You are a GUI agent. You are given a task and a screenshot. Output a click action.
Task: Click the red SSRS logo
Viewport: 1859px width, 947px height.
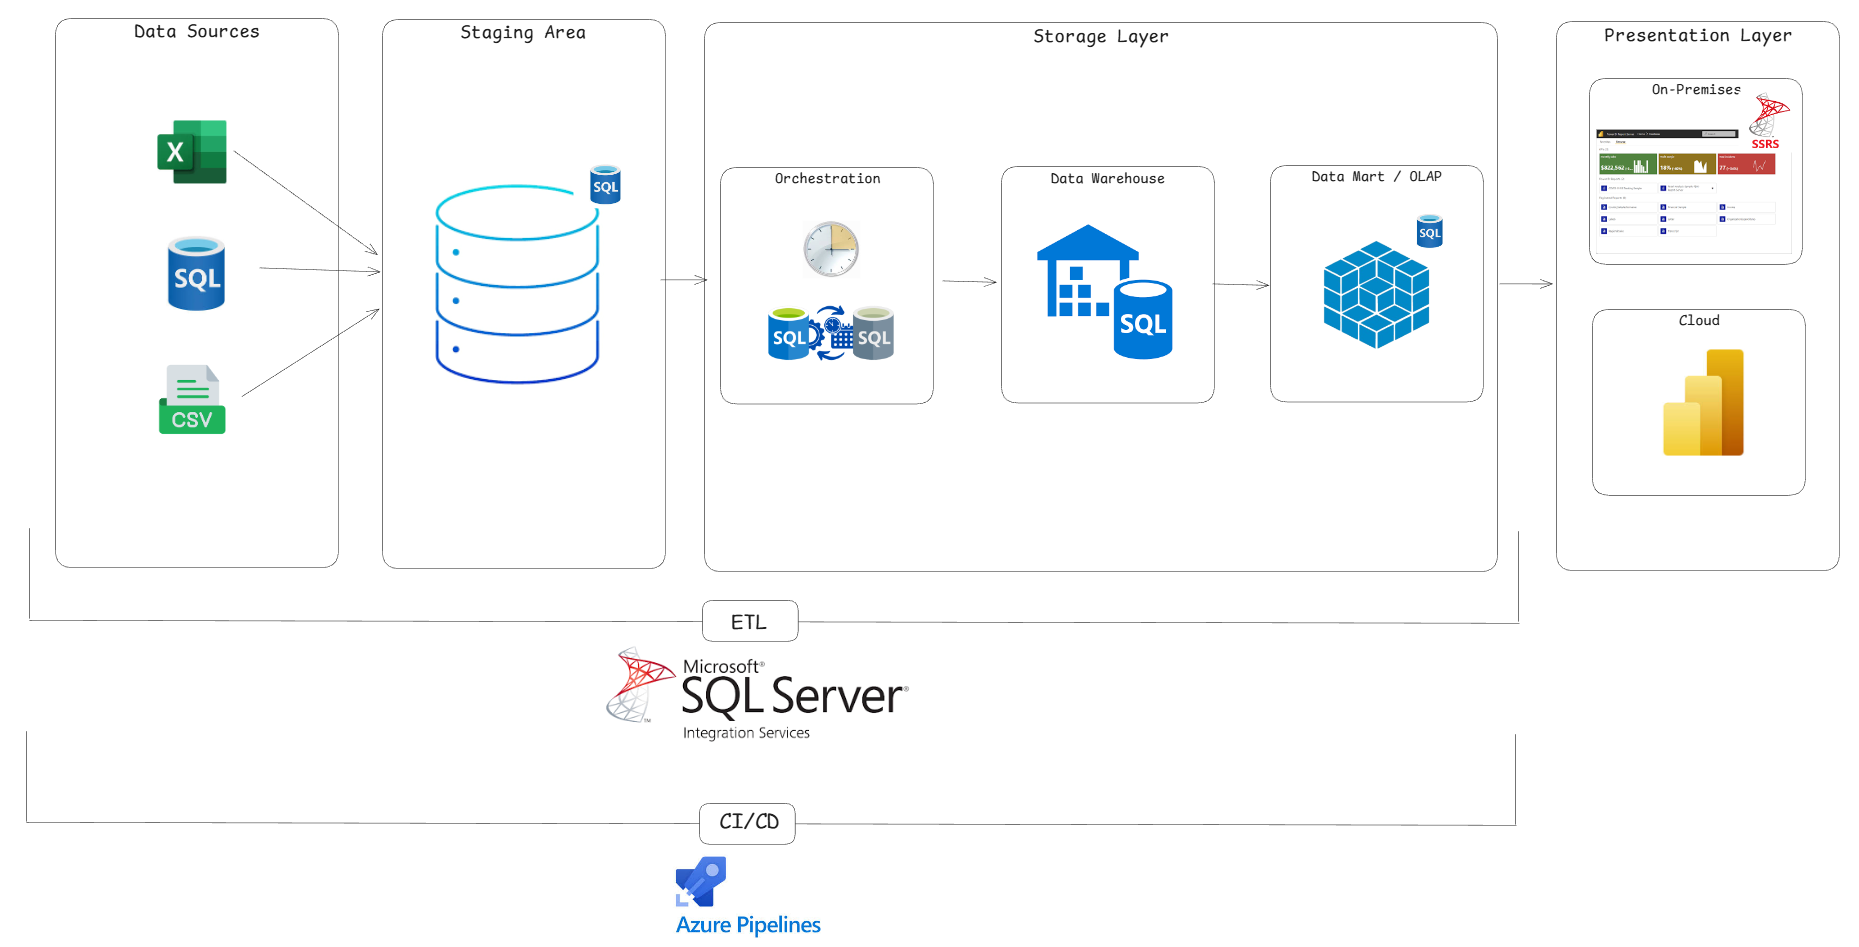point(1768,120)
